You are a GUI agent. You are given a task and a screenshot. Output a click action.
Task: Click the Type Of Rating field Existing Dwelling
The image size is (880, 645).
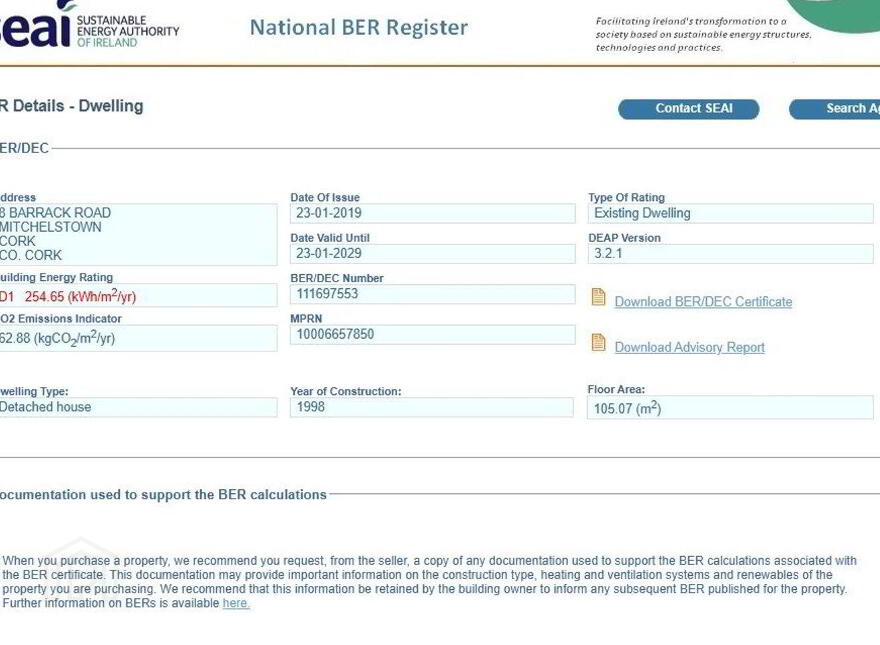click(731, 213)
